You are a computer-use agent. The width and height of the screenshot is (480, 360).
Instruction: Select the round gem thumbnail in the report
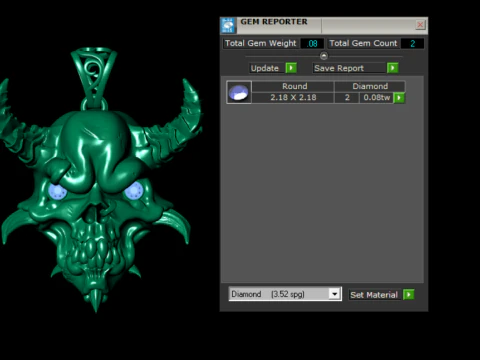click(239, 92)
